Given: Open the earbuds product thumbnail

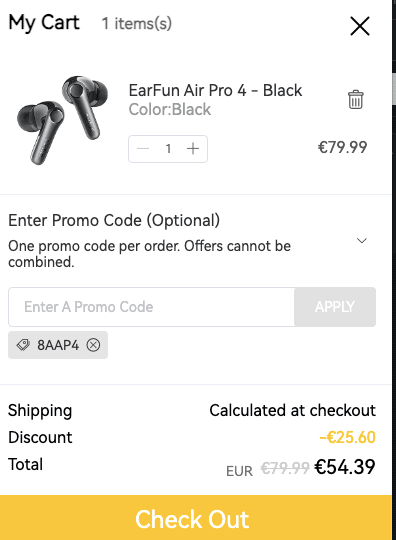Looking at the screenshot, I should [62, 119].
